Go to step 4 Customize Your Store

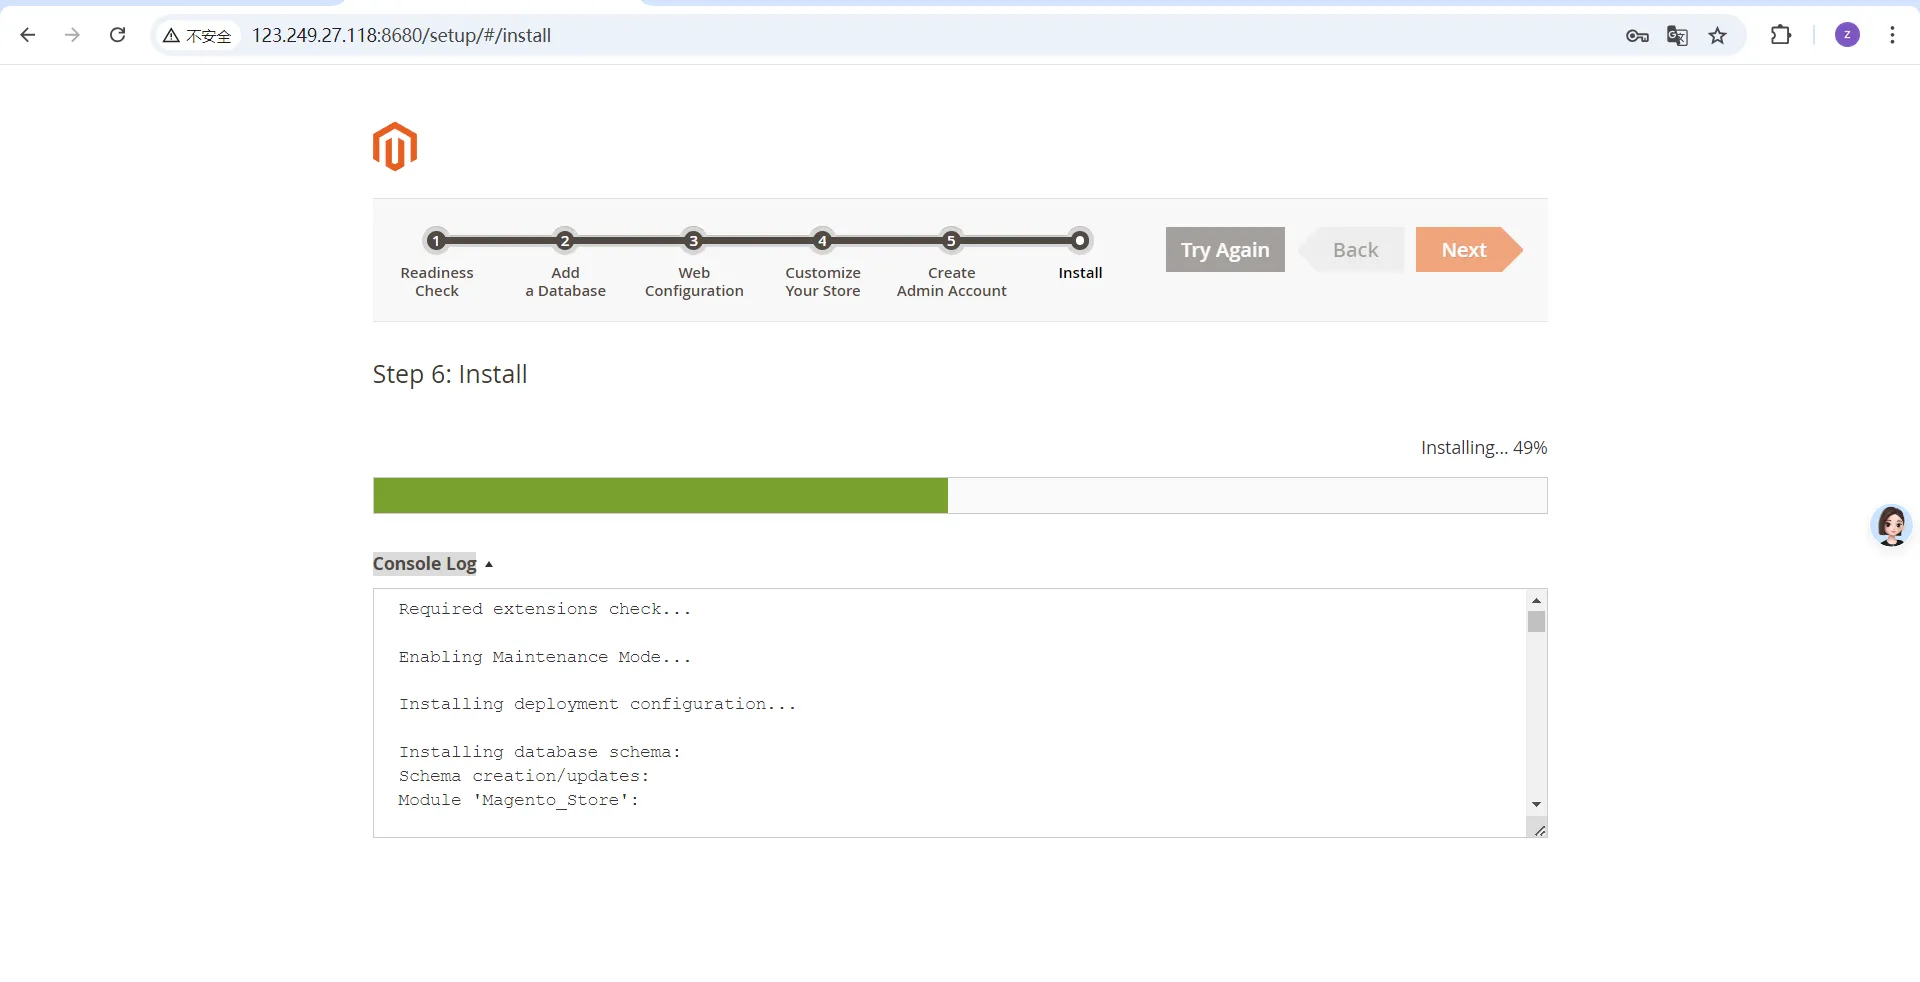[822, 263]
